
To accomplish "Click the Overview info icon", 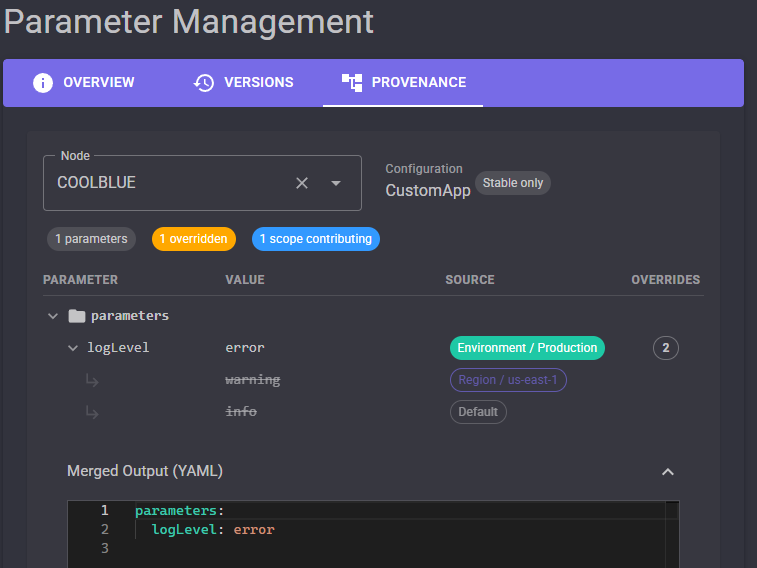I will [x=43, y=83].
